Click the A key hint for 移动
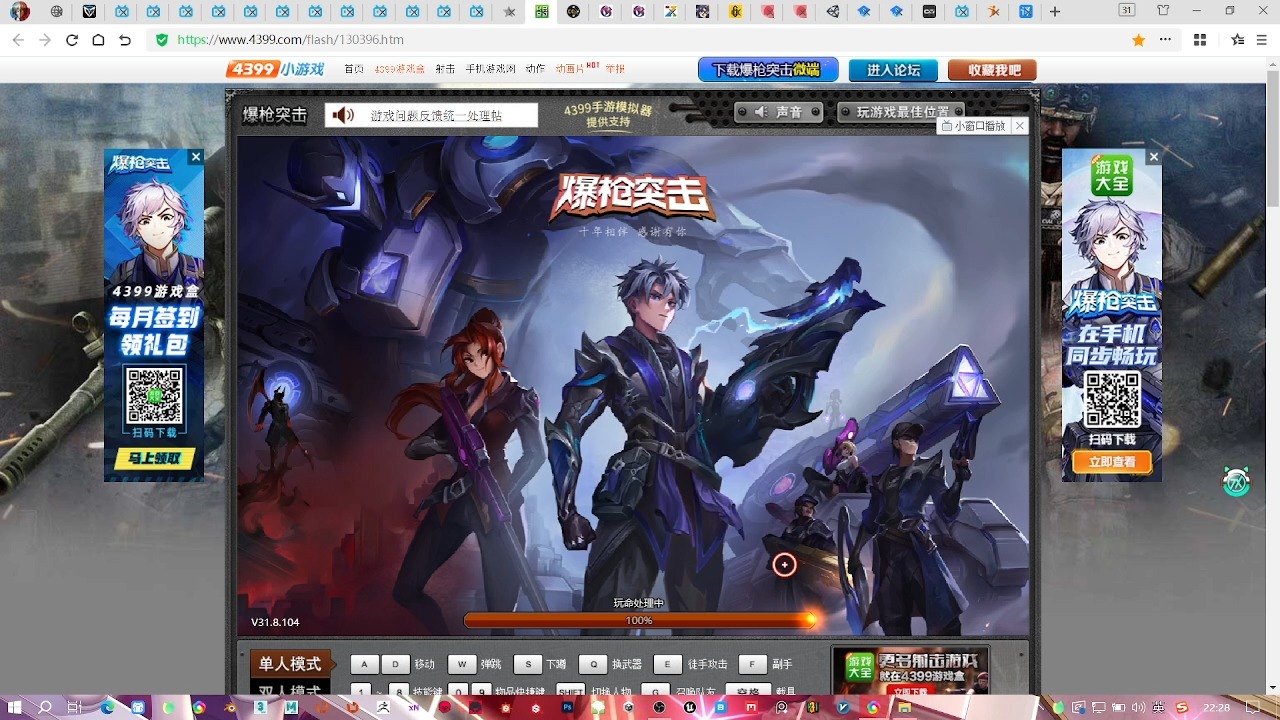 tap(365, 664)
